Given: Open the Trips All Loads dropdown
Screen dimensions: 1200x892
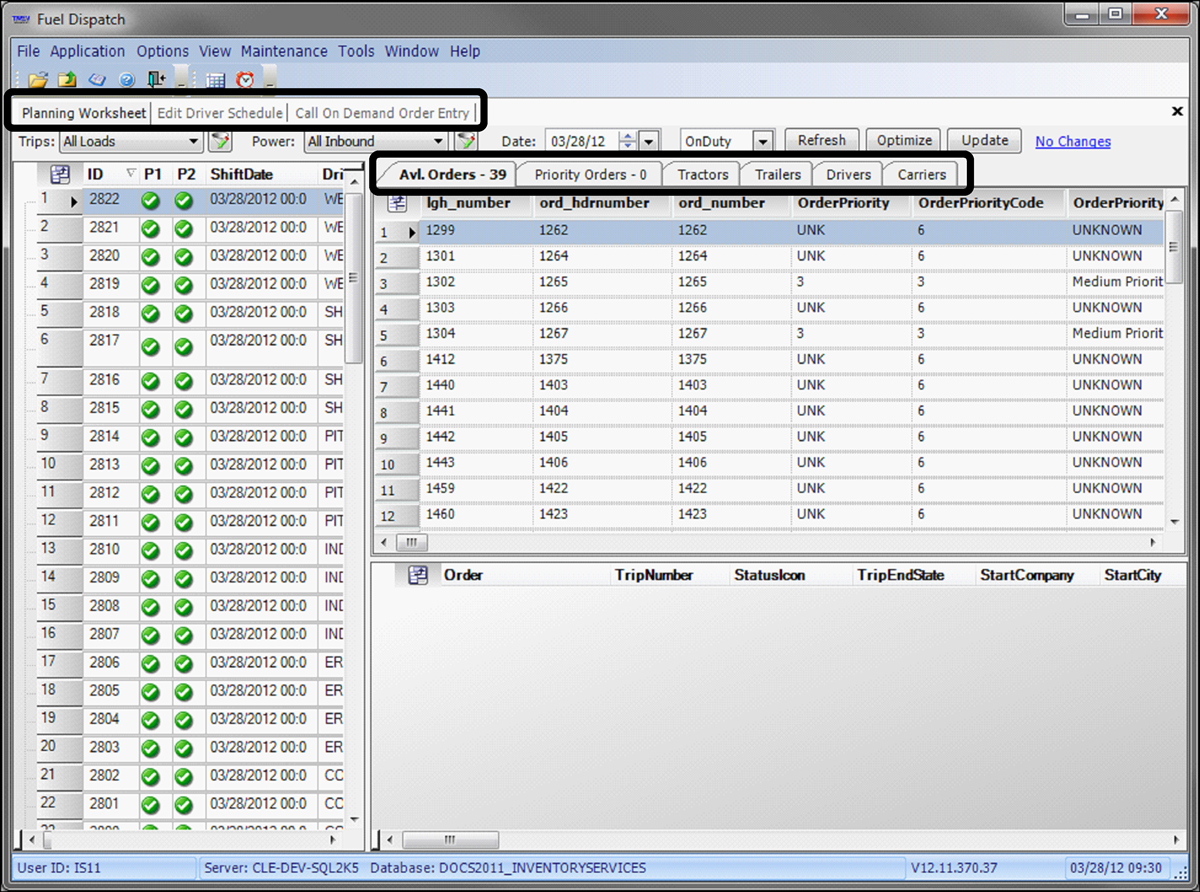Looking at the screenshot, I should [195, 142].
